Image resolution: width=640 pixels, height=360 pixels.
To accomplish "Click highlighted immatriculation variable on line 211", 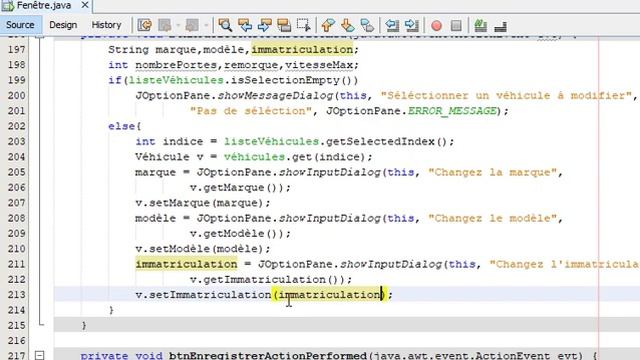I will tap(186, 264).
